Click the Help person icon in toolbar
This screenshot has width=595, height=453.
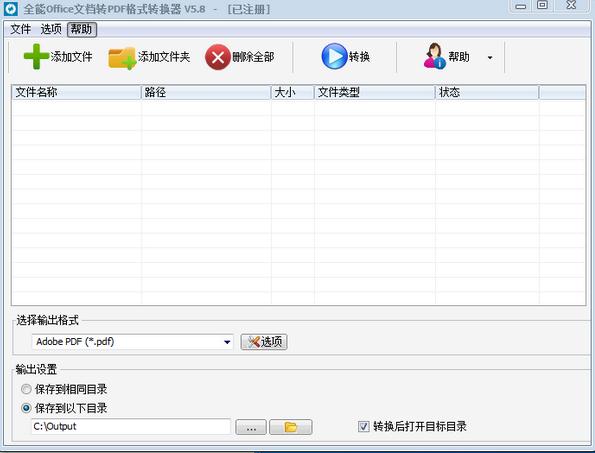[x=434, y=56]
